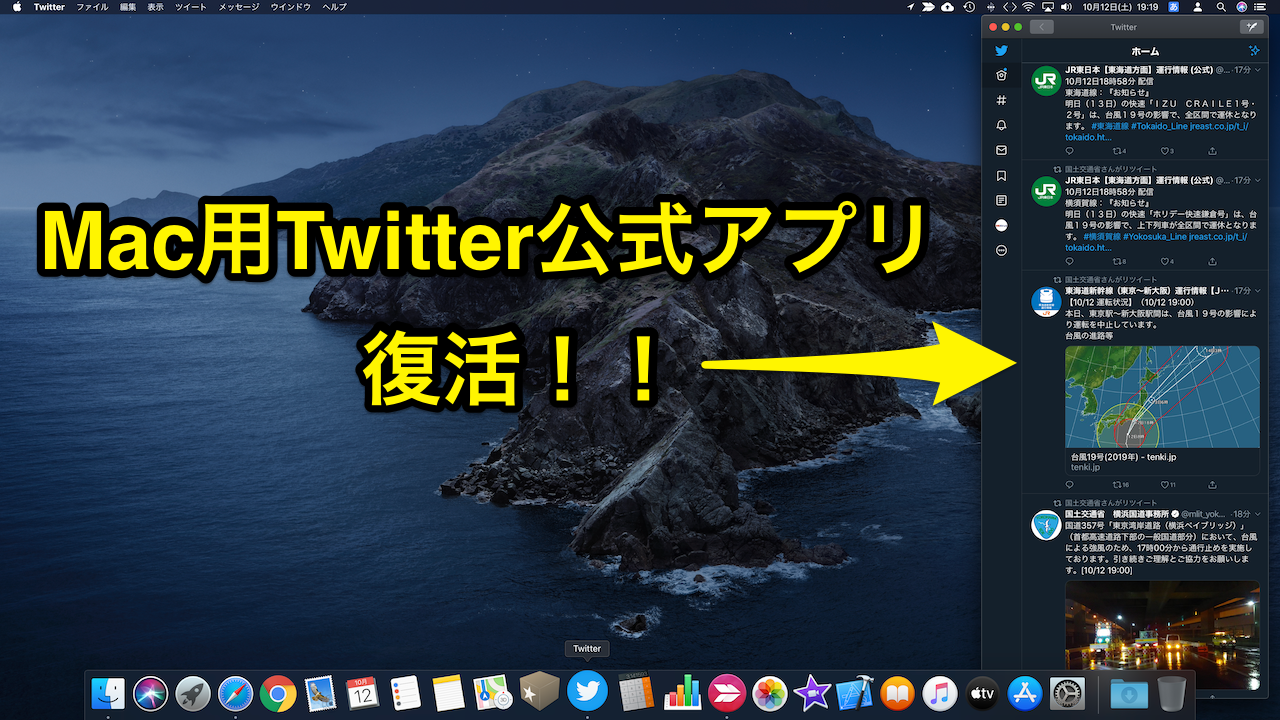Go back using the Twitter title bar arrow
1280x720 pixels.
(1041, 27)
